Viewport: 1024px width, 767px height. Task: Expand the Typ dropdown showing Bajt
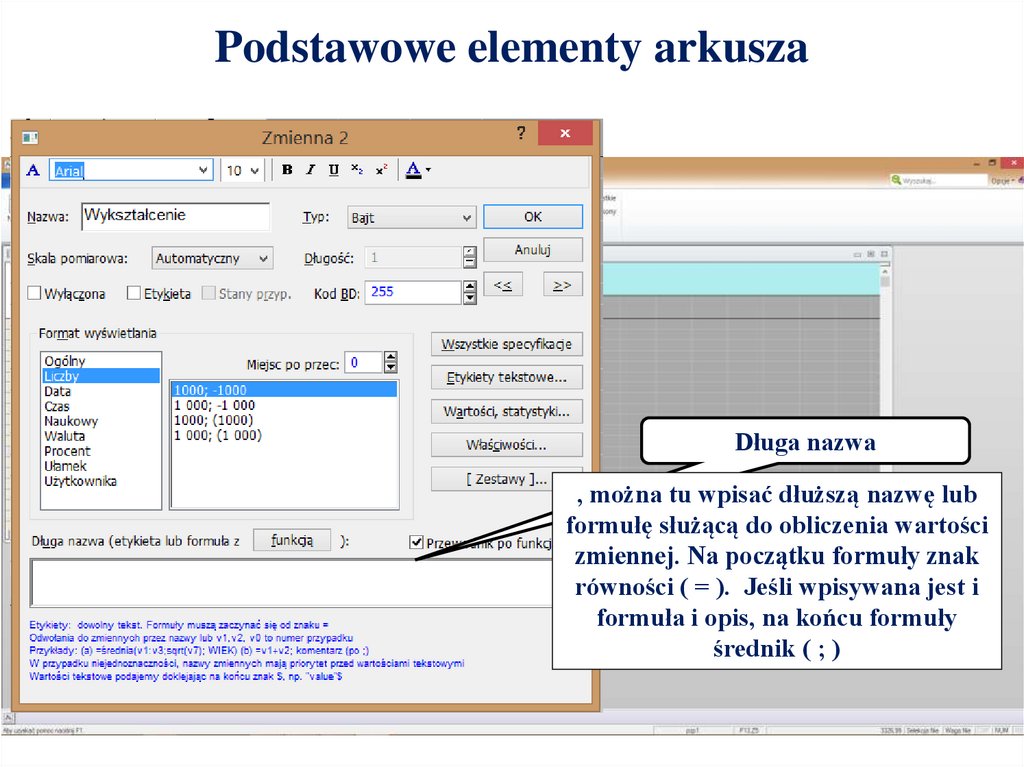(x=466, y=218)
